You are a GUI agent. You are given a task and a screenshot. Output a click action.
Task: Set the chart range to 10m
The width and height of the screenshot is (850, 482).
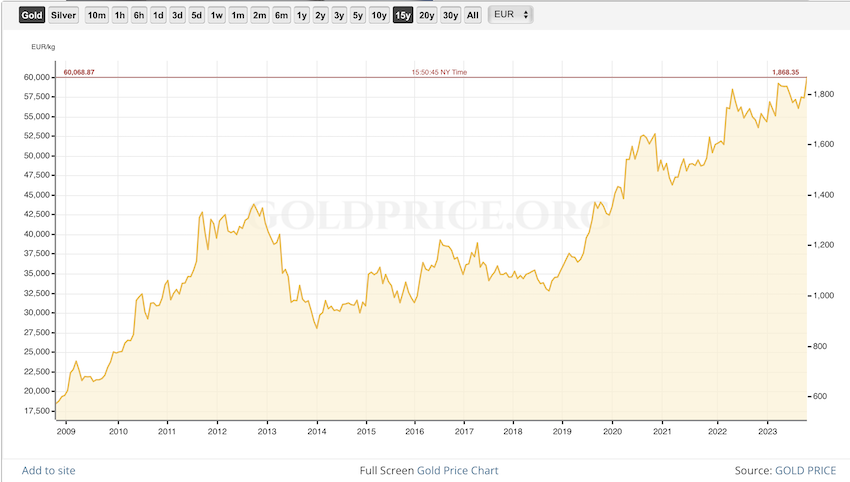click(96, 15)
